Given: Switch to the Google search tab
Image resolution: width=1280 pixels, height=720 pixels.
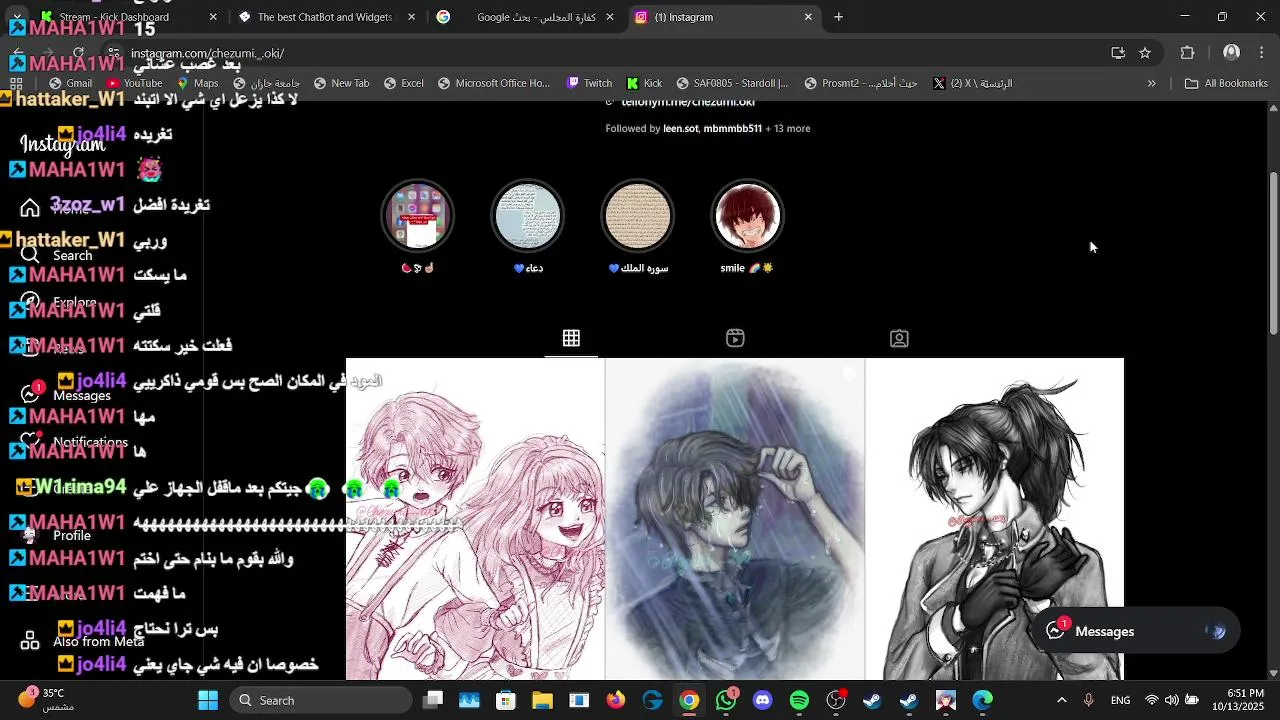Looking at the screenshot, I should coord(527,17).
